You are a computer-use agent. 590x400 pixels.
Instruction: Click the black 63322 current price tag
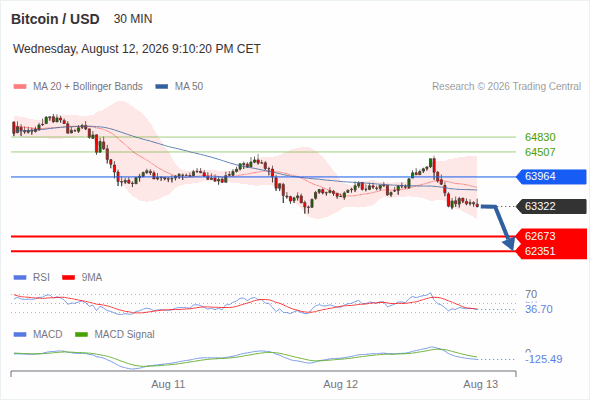click(552, 207)
